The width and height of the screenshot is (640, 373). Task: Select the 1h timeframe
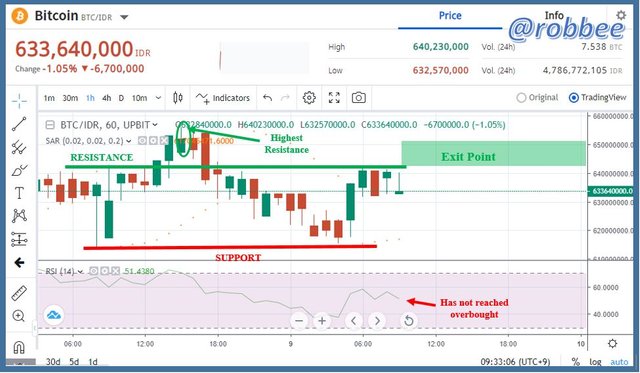[x=90, y=98]
